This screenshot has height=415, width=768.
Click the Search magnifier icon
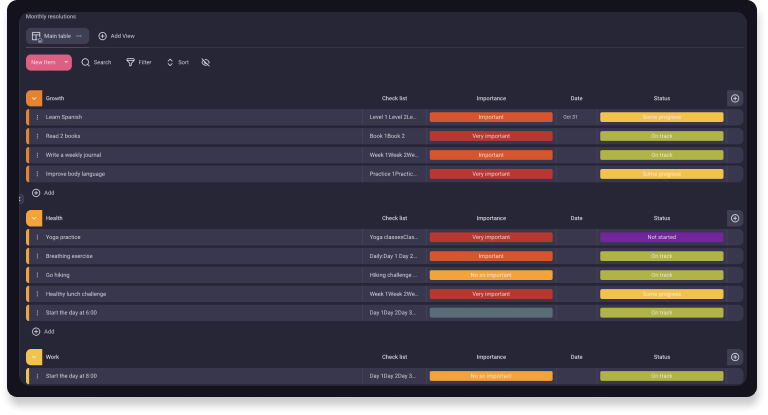point(86,62)
